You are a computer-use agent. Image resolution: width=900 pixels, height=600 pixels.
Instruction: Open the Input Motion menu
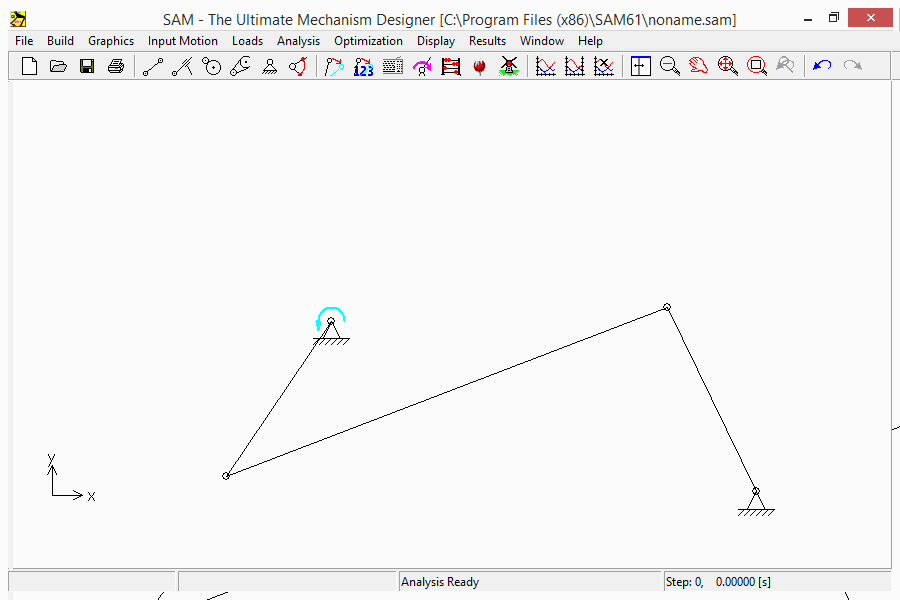point(182,41)
